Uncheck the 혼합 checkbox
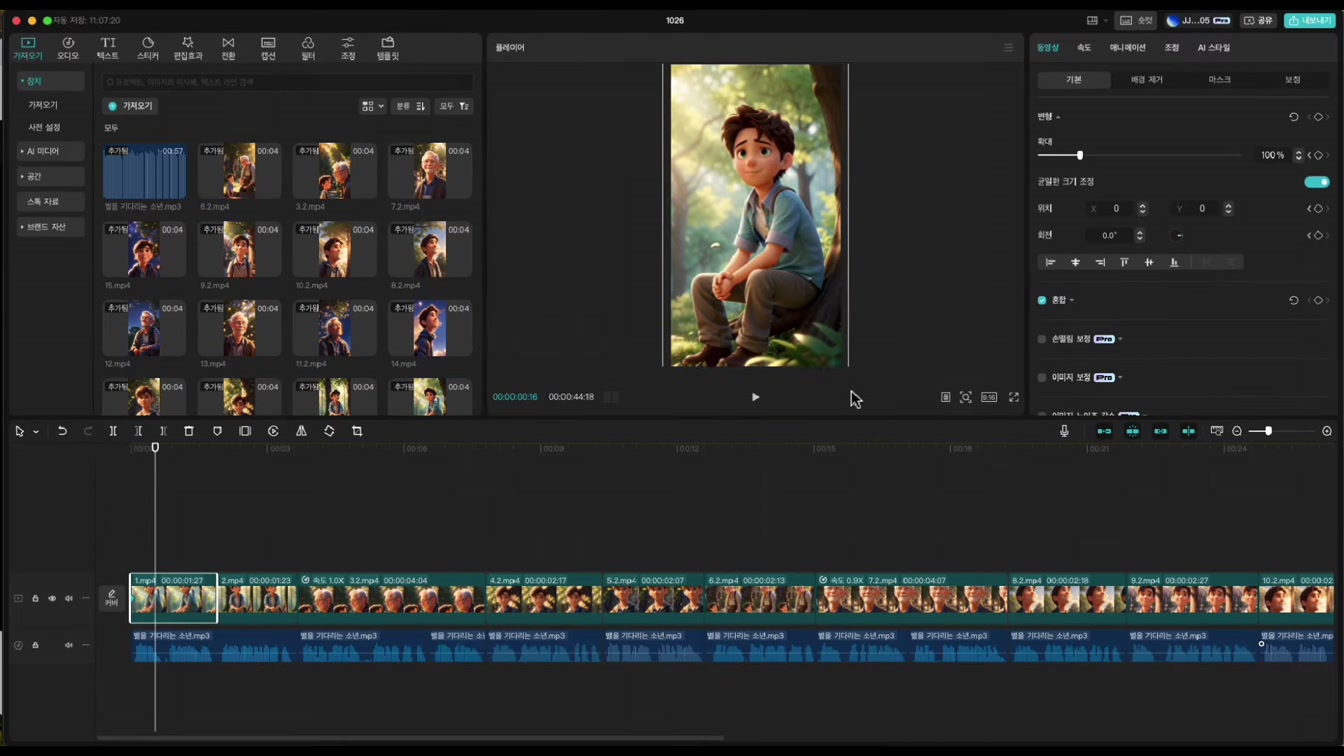1344x756 pixels. (1042, 300)
